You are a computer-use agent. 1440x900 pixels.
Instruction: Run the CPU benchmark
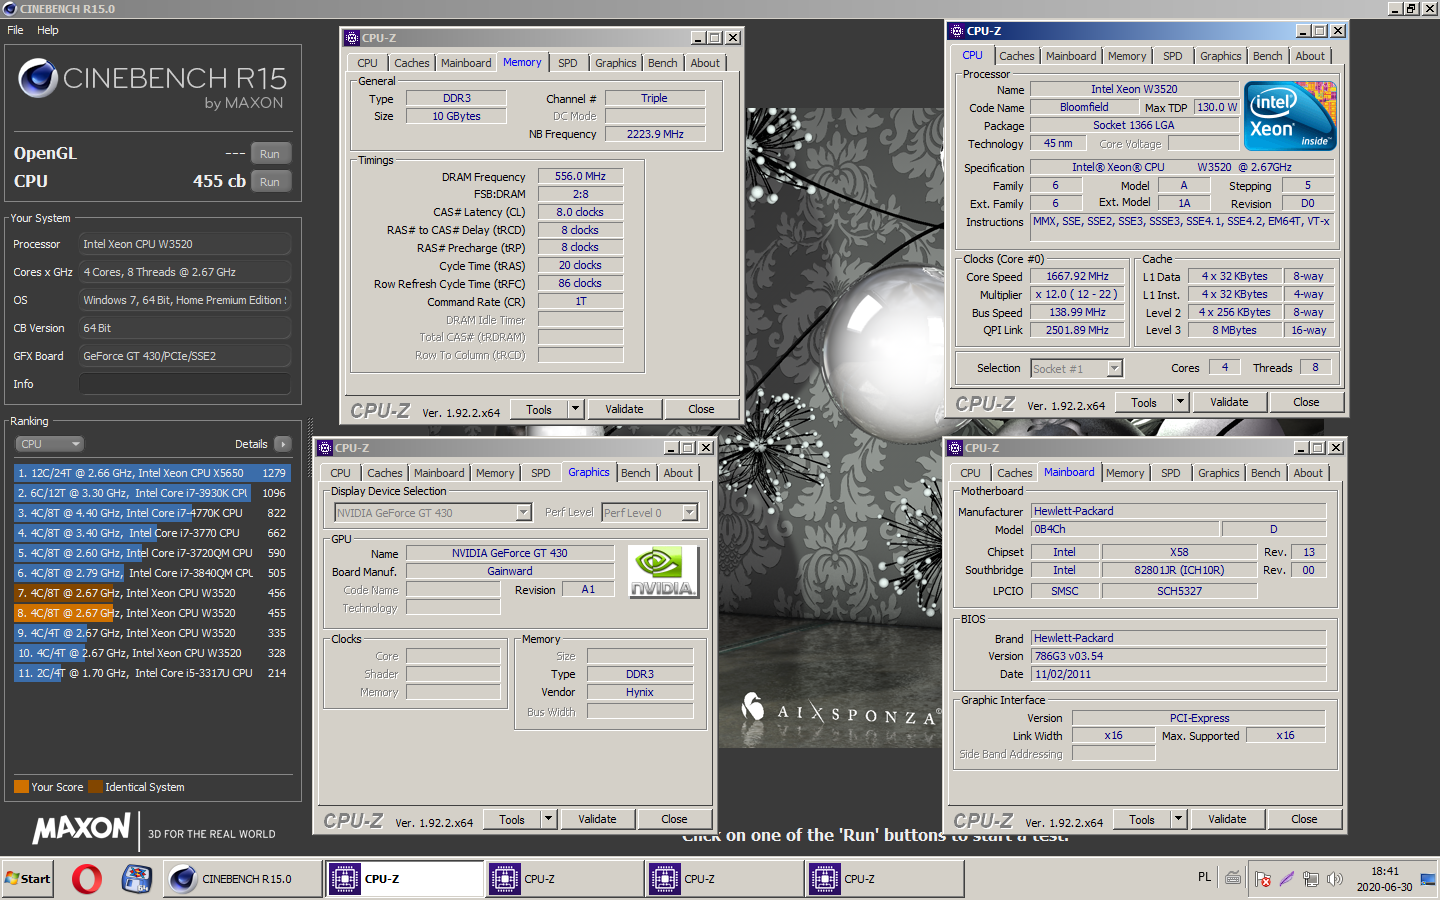[x=270, y=182]
